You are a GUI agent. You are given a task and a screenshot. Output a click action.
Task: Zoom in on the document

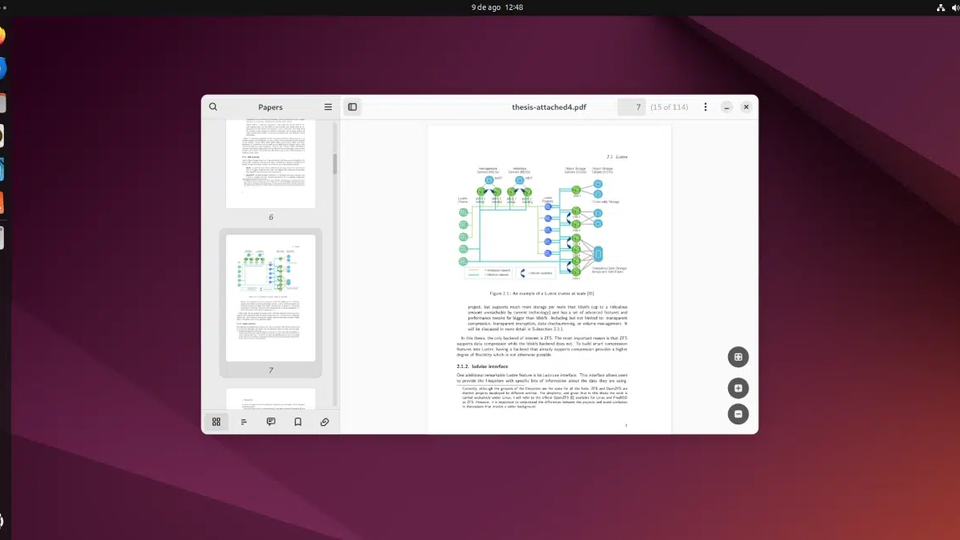738,388
